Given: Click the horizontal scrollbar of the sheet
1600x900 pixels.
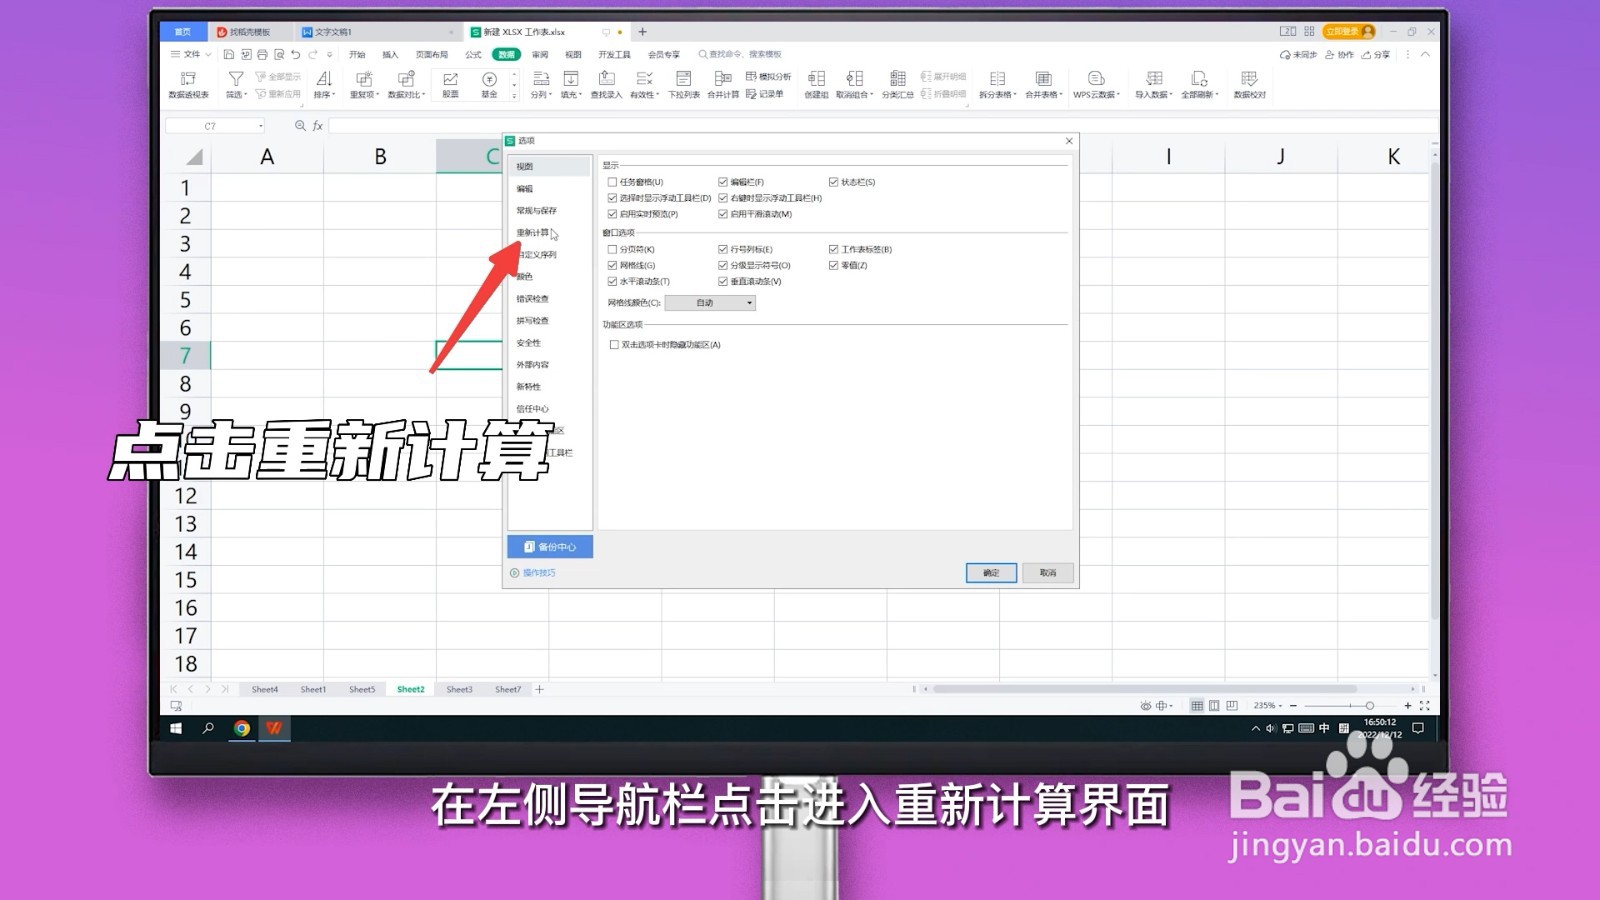Looking at the screenshot, I should pyautogui.click(x=1143, y=689).
